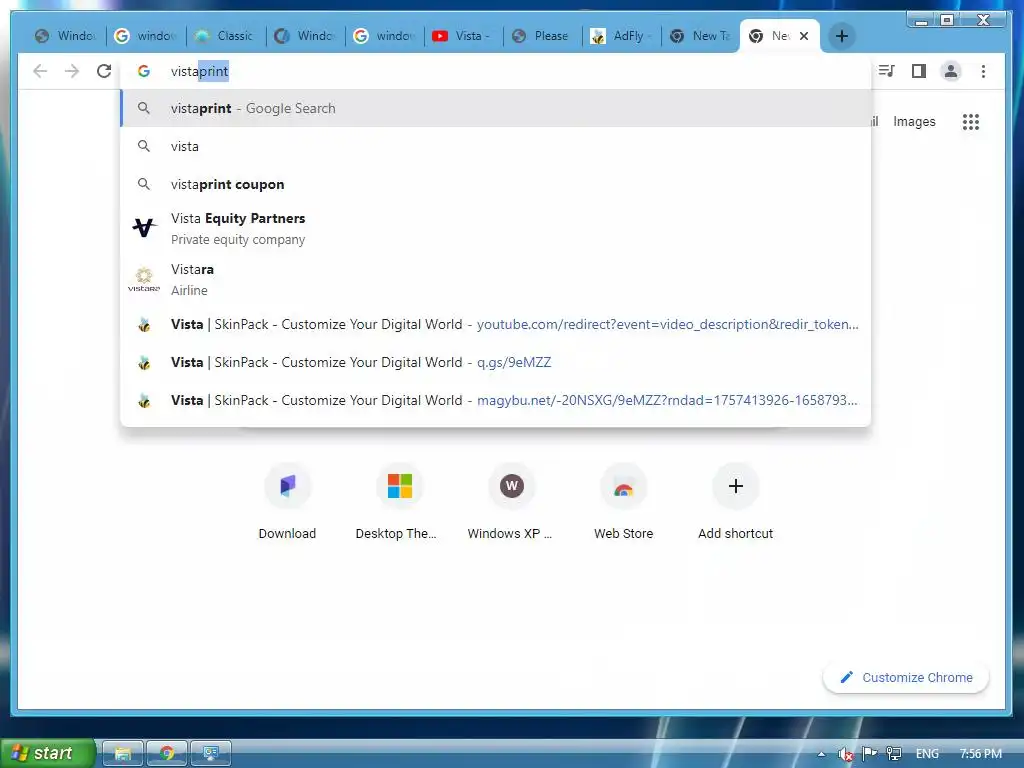Click the Vista Equity Partners logo icon
The height and width of the screenshot is (768, 1024).
click(x=144, y=228)
